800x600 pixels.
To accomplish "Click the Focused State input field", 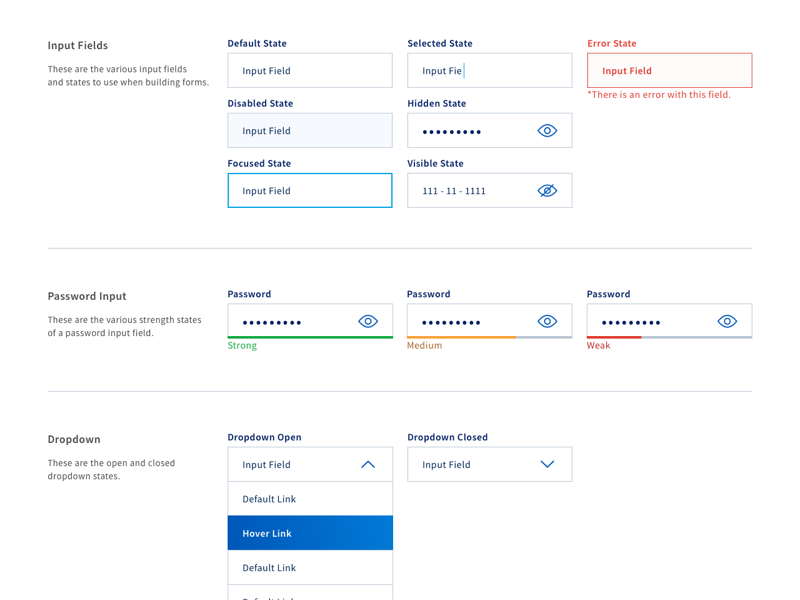I will (310, 191).
